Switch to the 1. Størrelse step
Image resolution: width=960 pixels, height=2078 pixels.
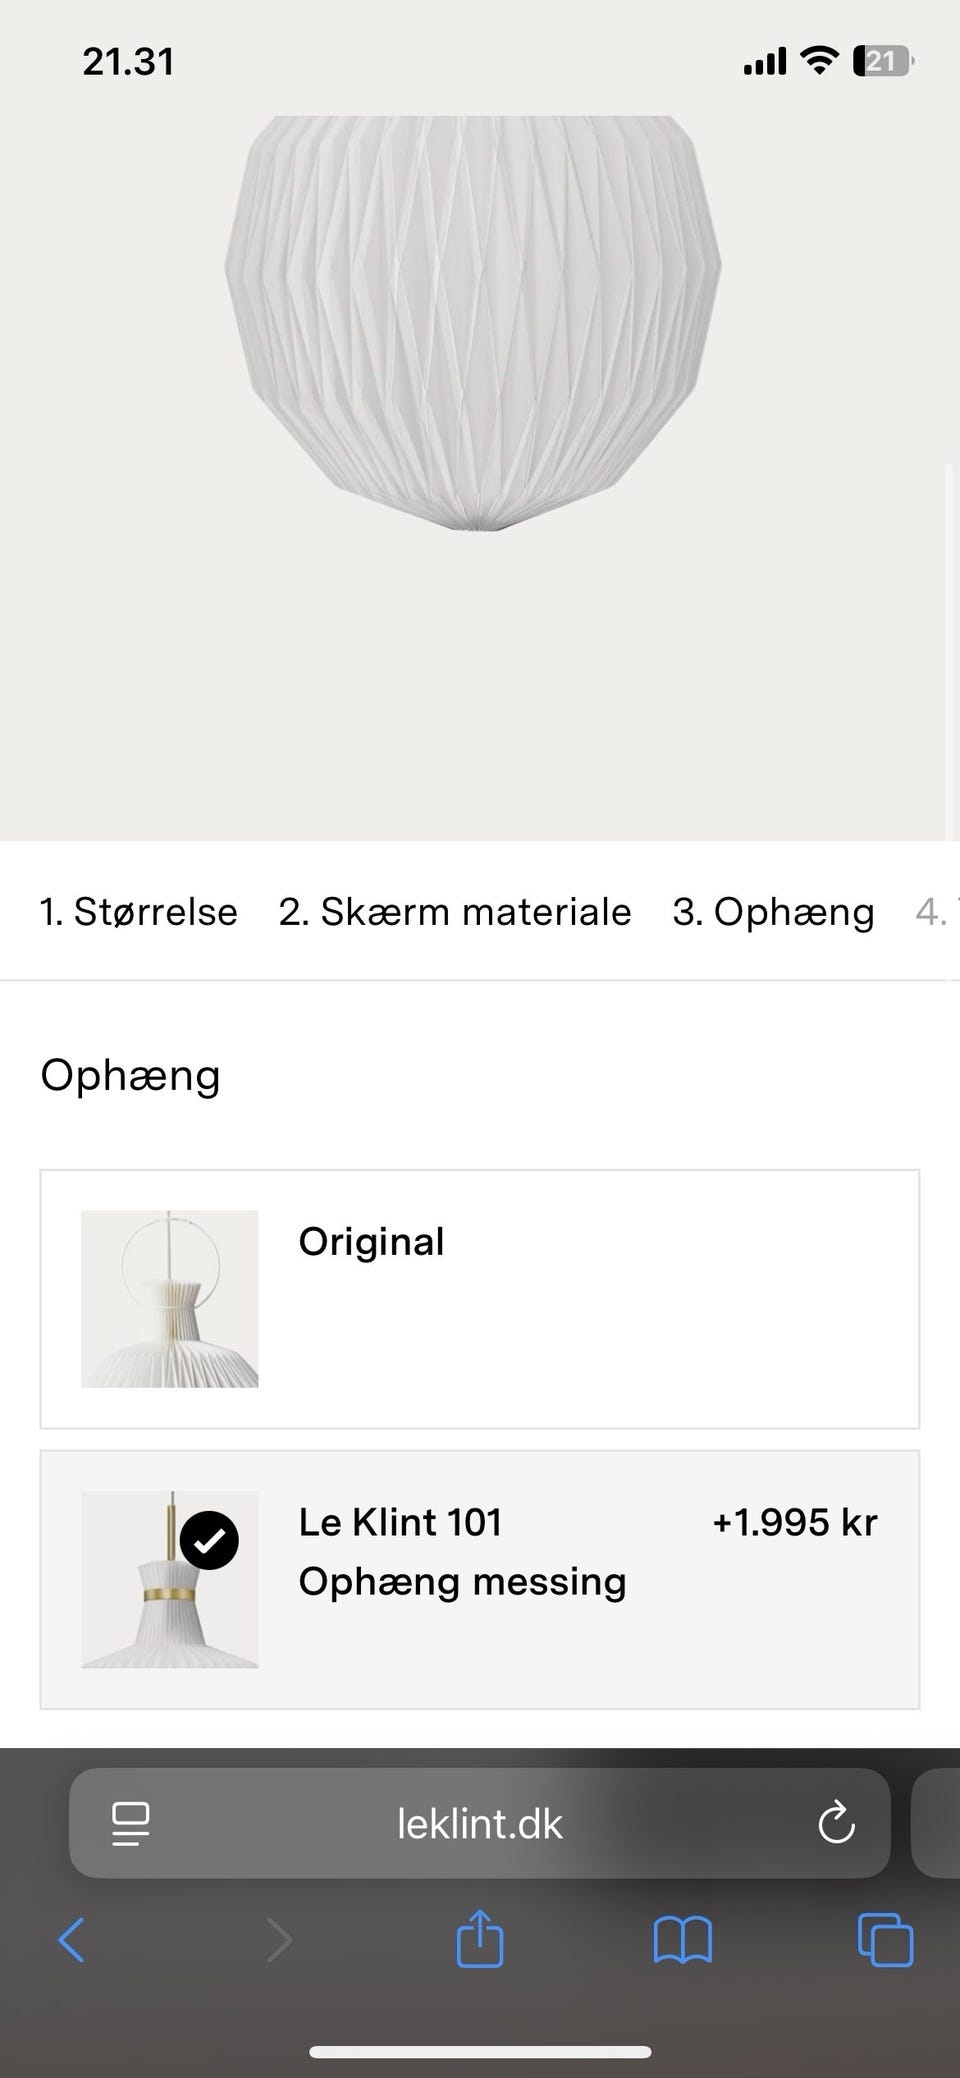click(139, 911)
